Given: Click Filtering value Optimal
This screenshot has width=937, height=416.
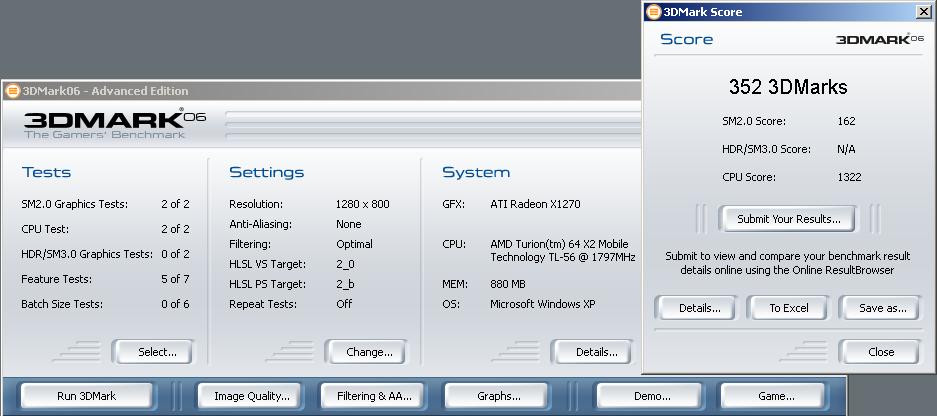Looking at the screenshot, I should 354,244.
